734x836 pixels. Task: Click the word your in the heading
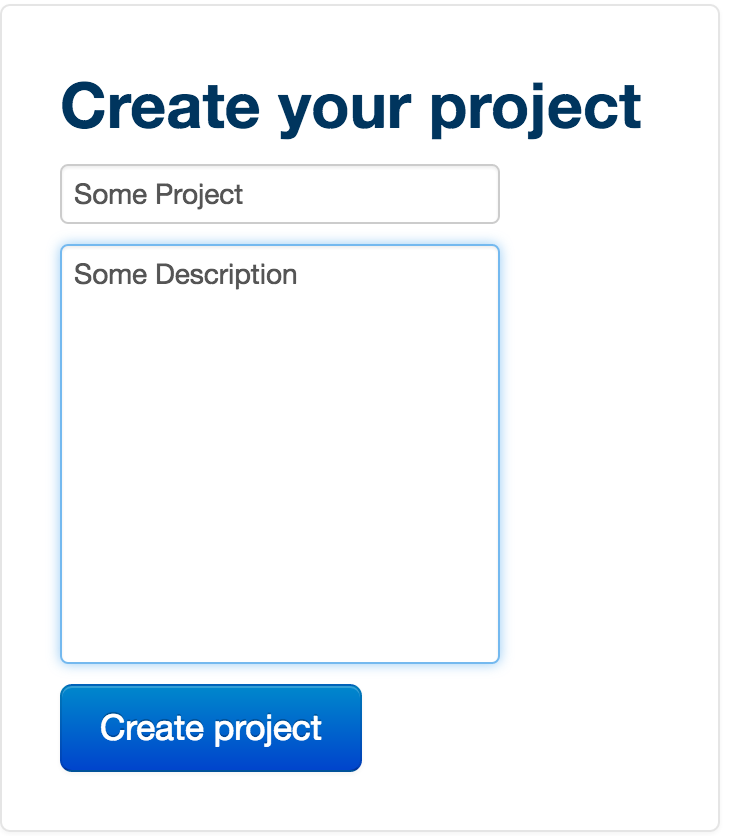pos(345,113)
